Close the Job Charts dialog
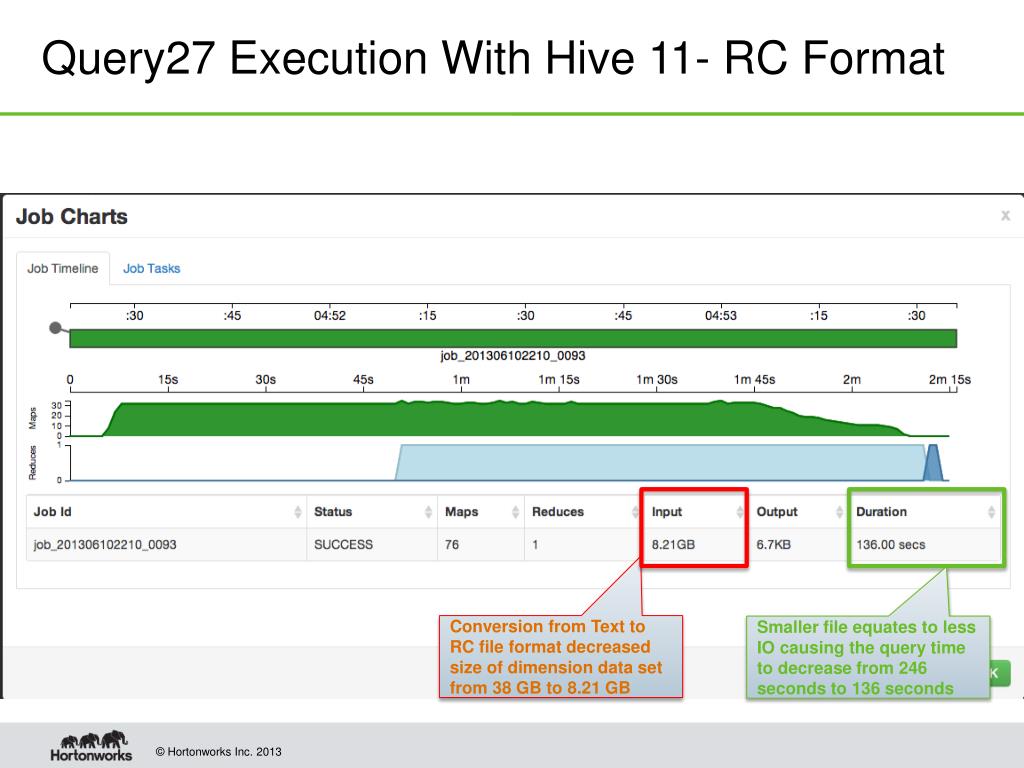1024x768 pixels. coord(1005,215)
